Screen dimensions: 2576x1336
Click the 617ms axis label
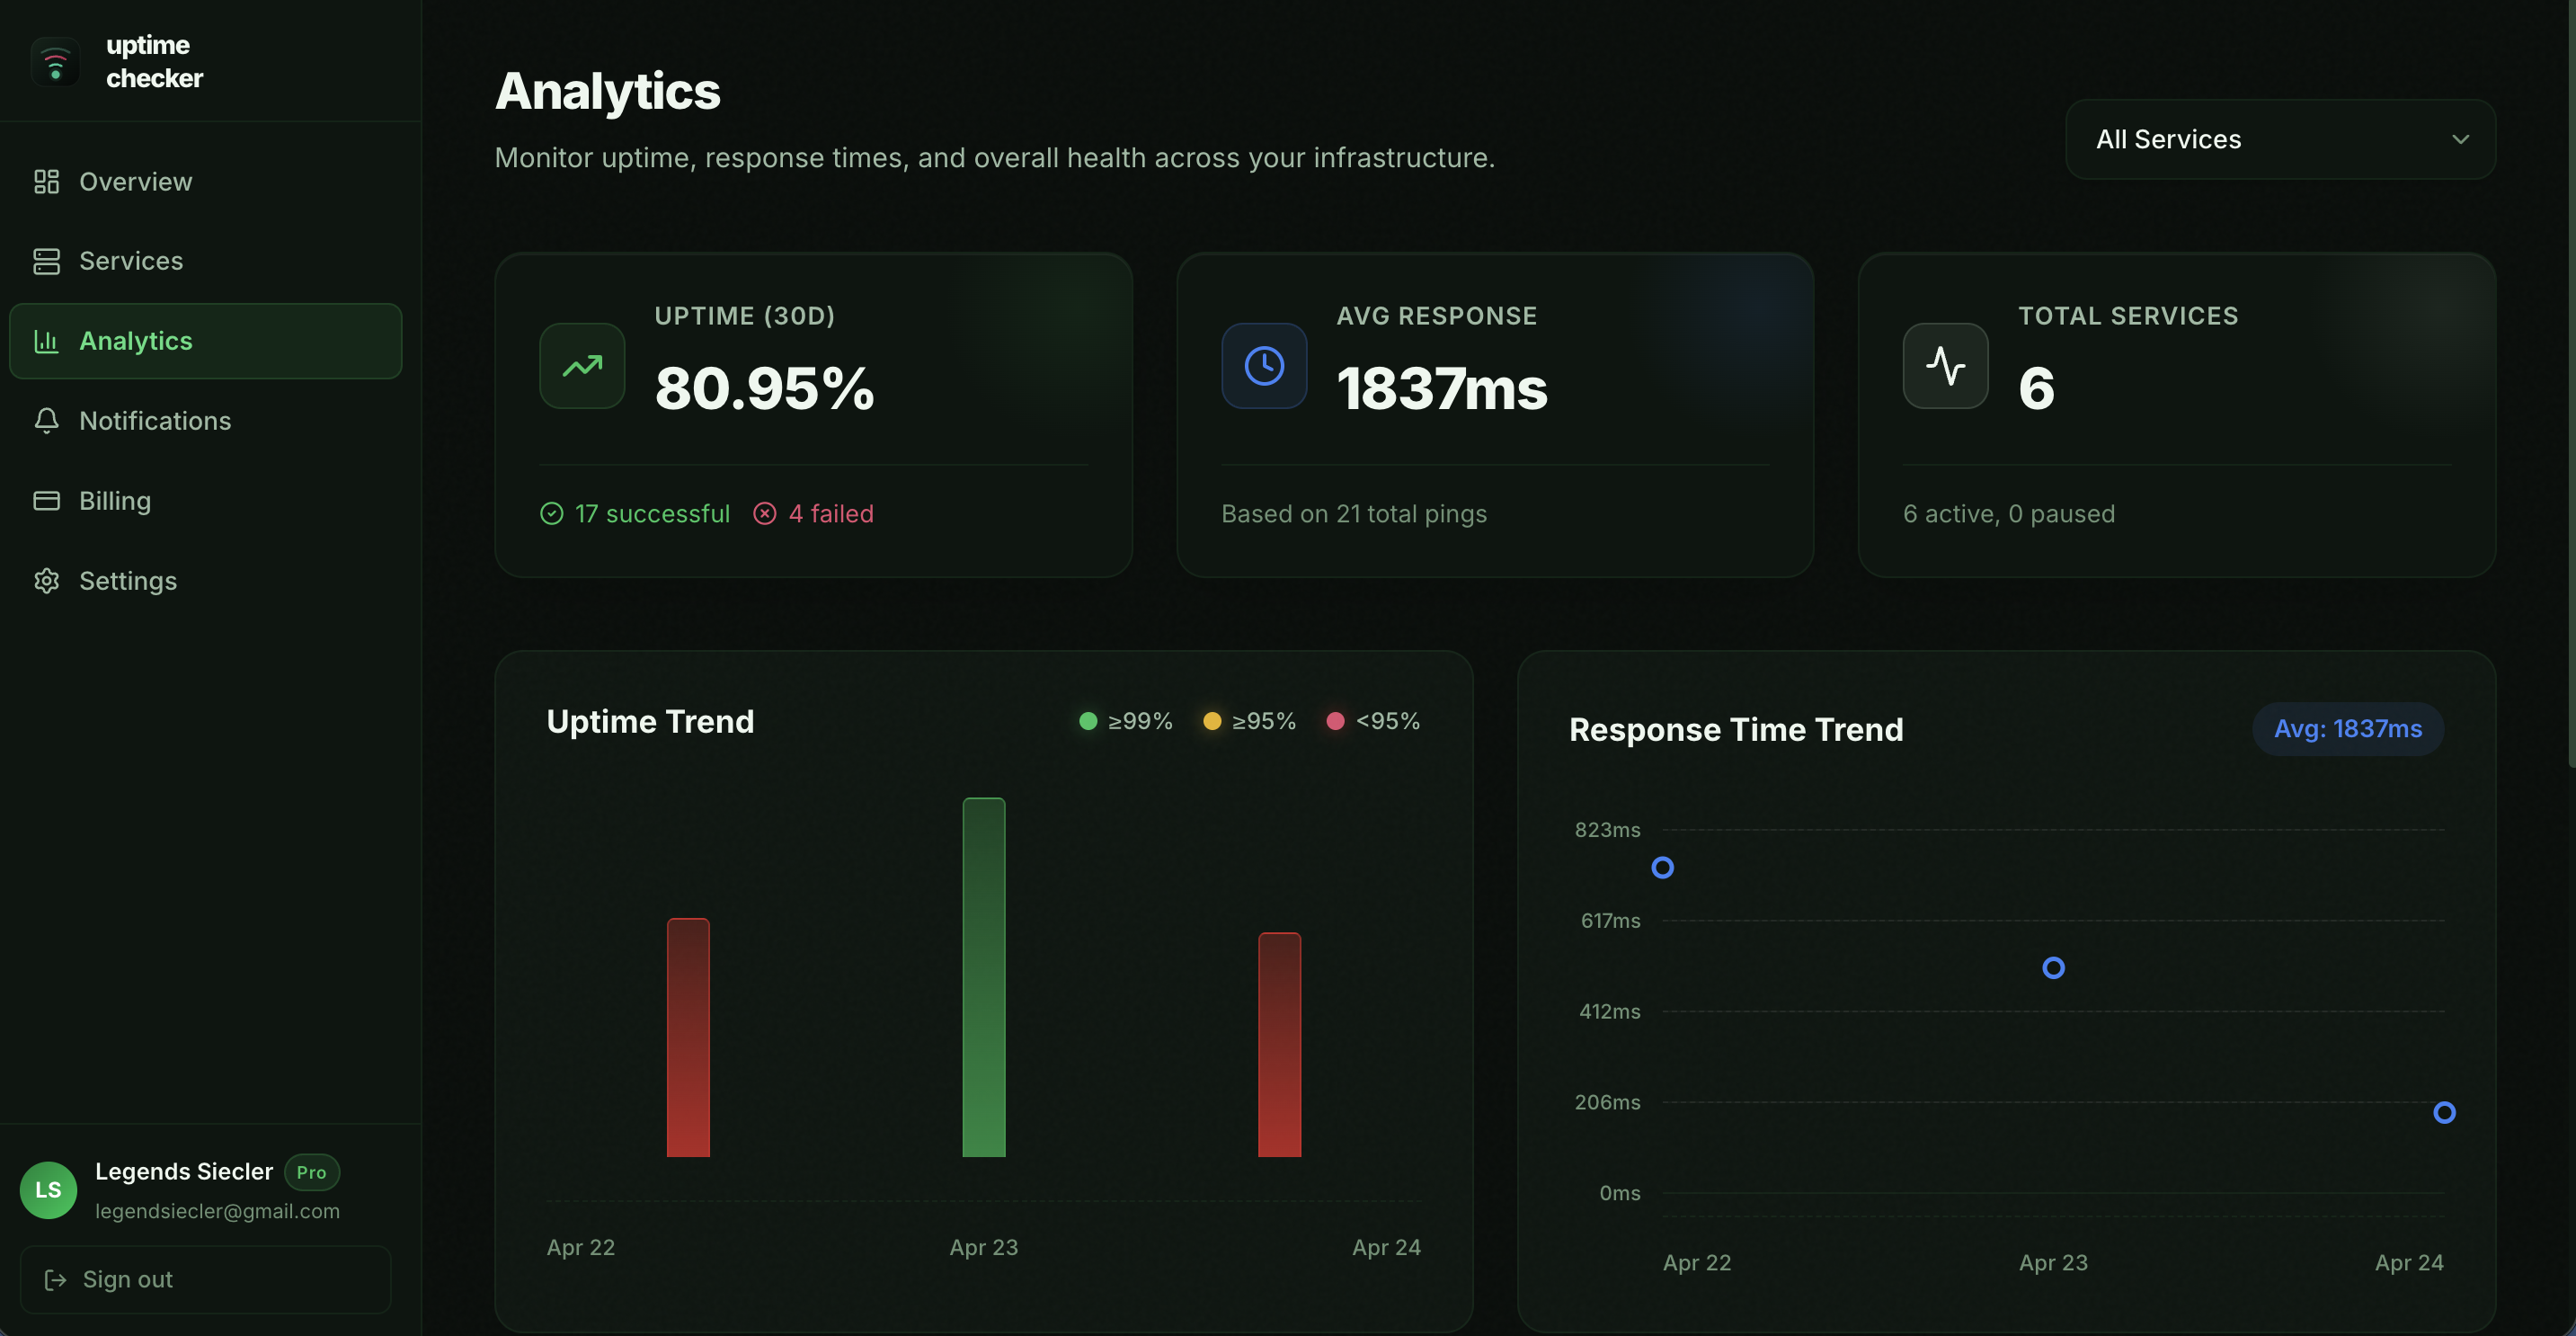(1610, 921)
